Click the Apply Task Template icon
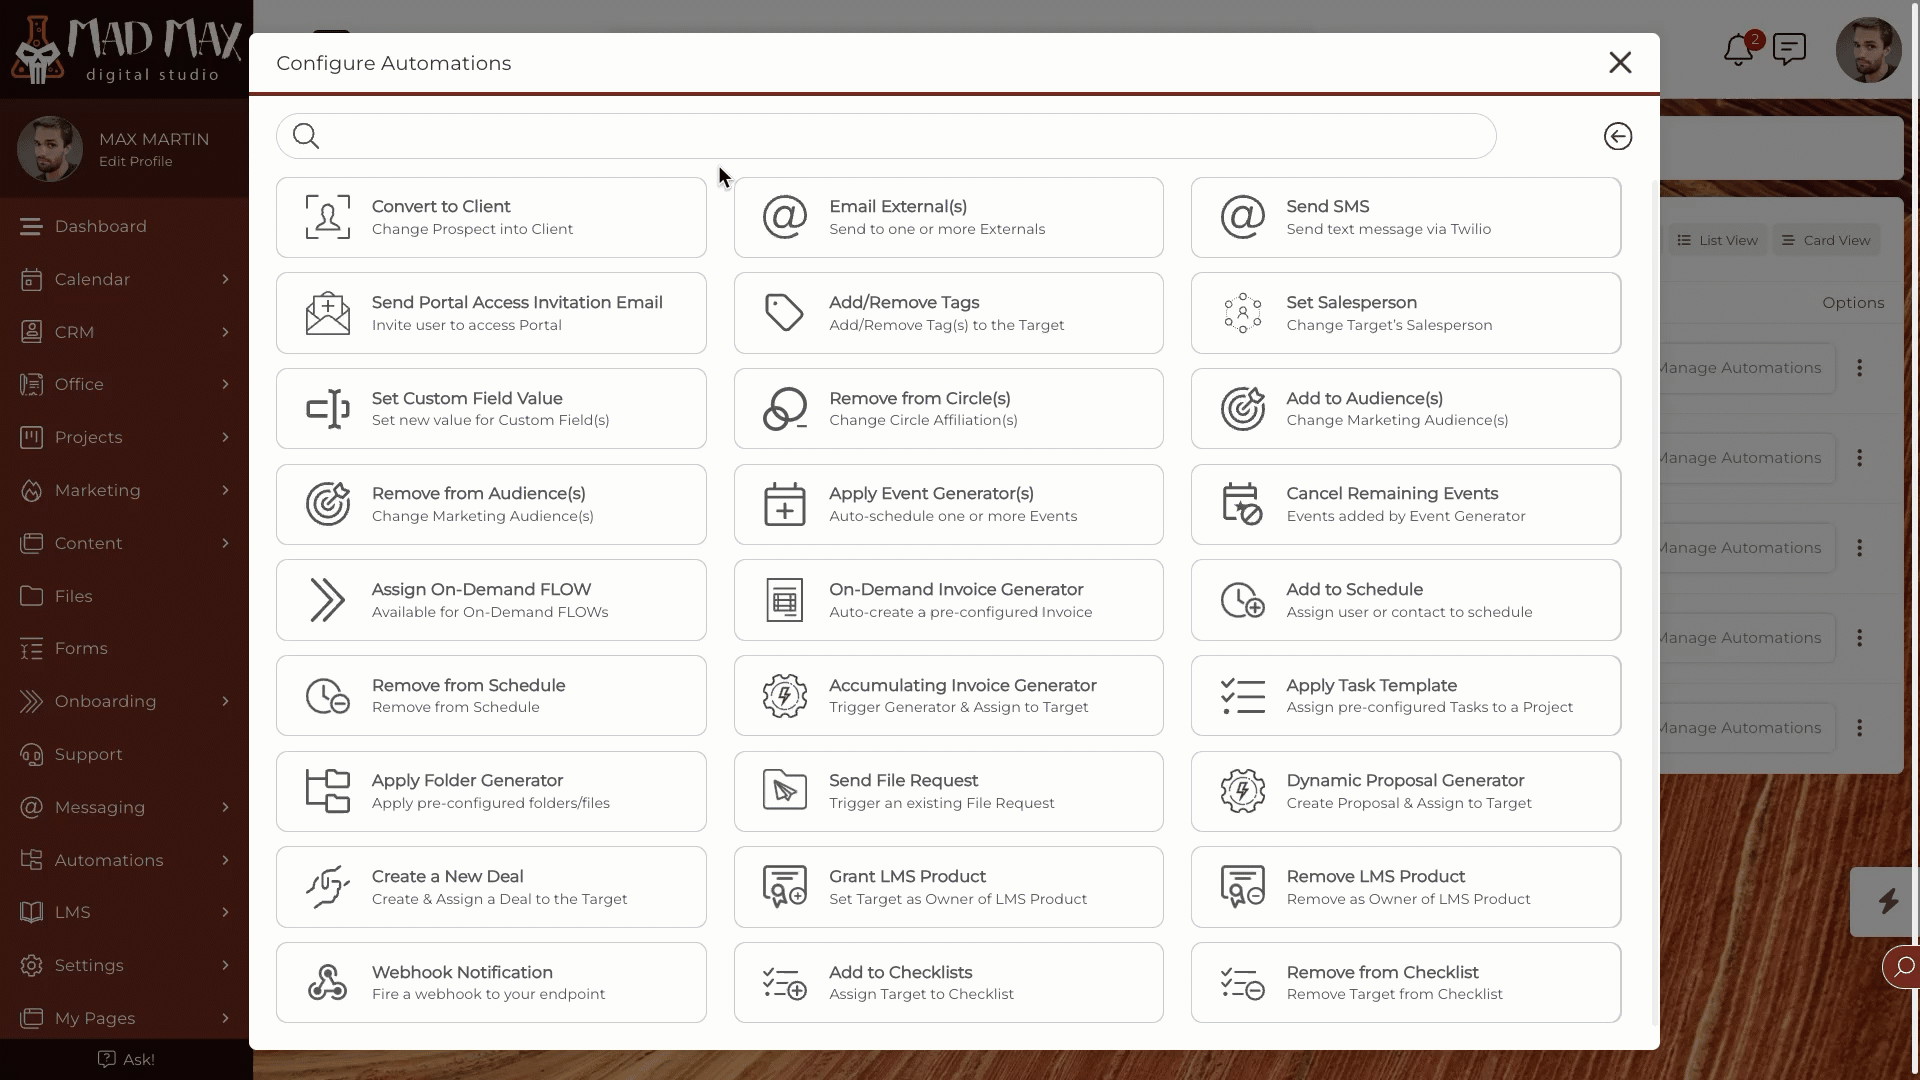Image resolution: width=1920 pixels, height=1080 pixels. pyautogui.click(x=1242, y=695)
